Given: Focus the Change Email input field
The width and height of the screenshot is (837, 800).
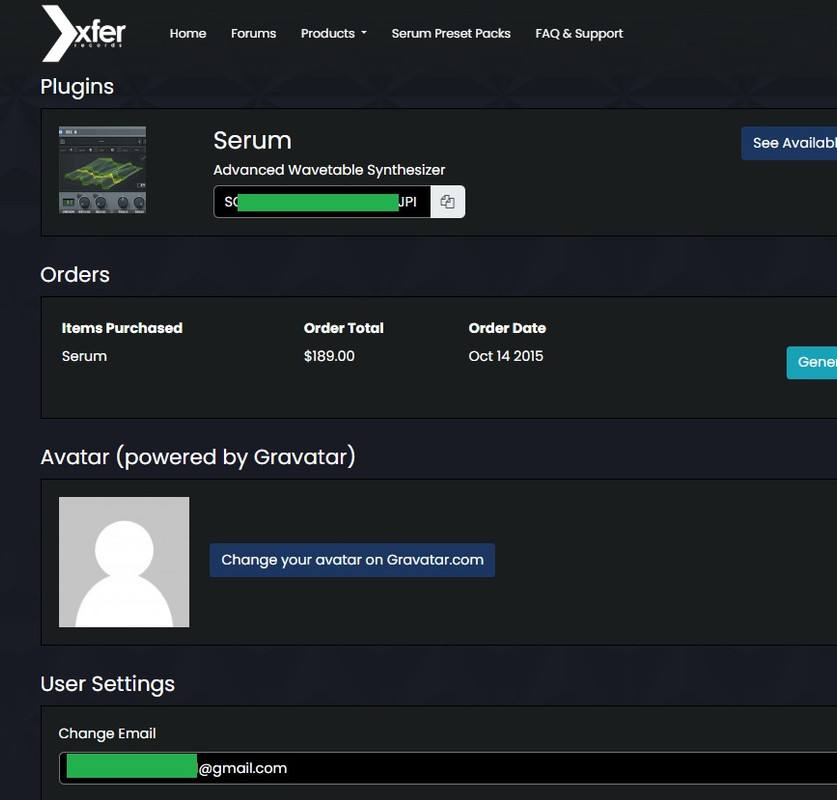Looking at the screenshot, I should [x=448, y=768].
